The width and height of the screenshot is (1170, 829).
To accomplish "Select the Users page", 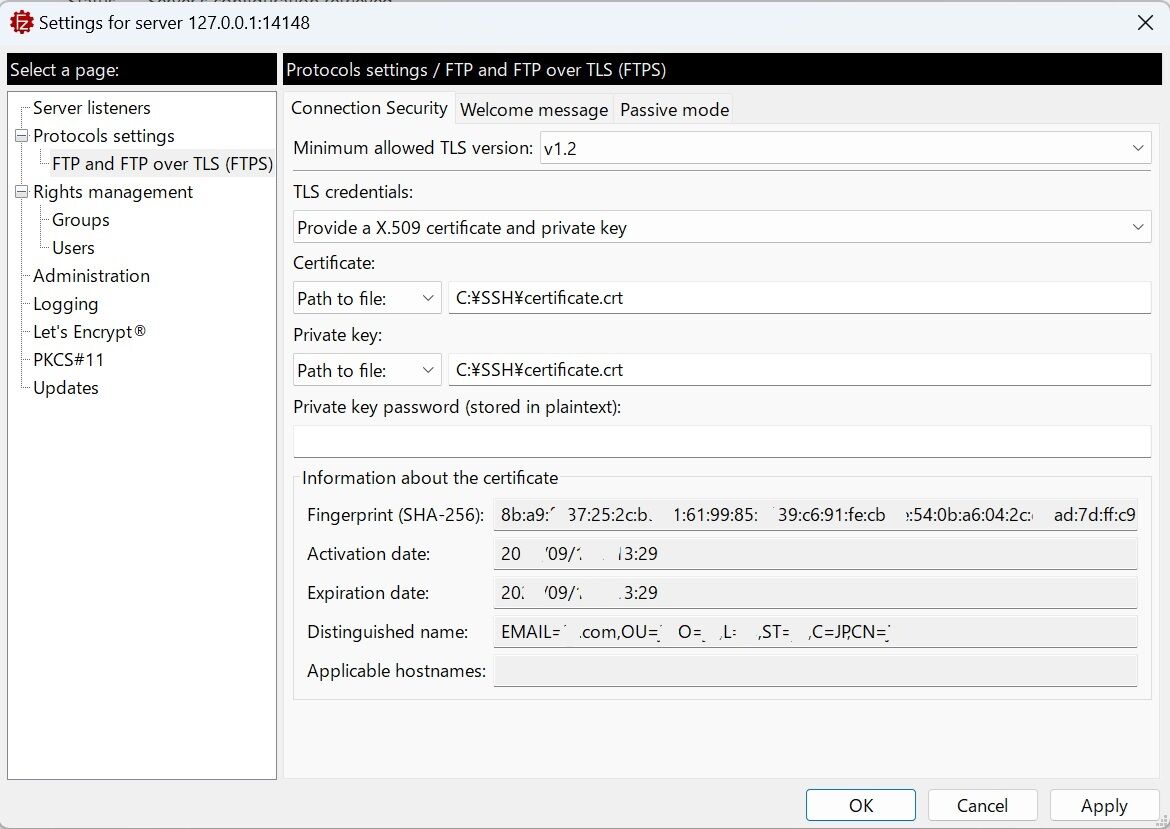I will [x=74, y=247].
